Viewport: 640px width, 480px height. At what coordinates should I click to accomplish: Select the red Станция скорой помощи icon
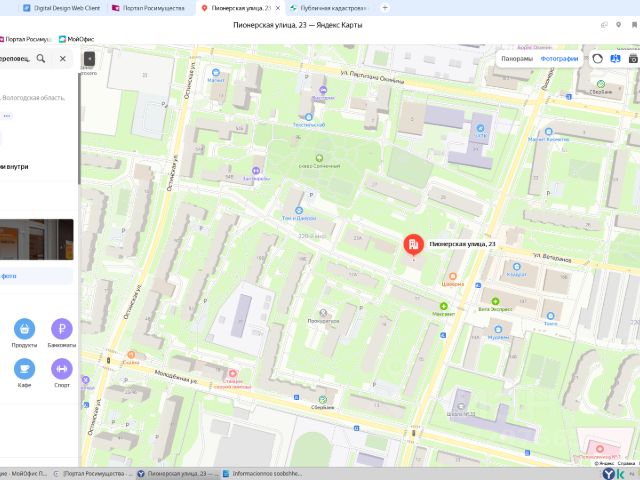point(233,373)
